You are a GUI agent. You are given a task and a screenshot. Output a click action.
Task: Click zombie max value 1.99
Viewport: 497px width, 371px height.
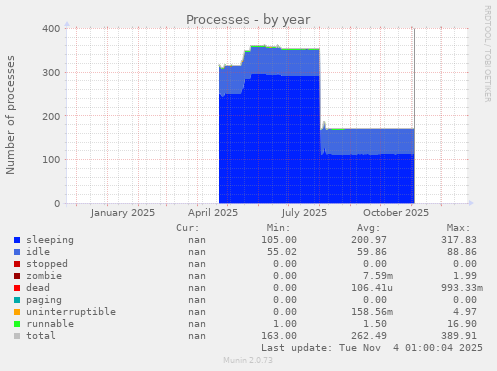point(465,276)
